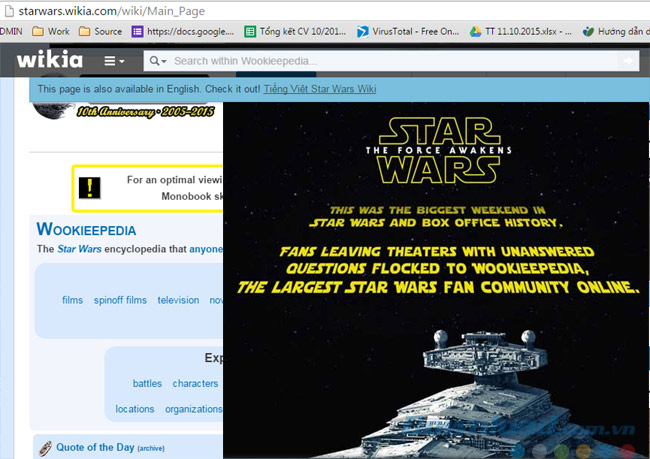Open the Hướng dẫn bookmark
This screenshot has width=650, height=459.
616,32
